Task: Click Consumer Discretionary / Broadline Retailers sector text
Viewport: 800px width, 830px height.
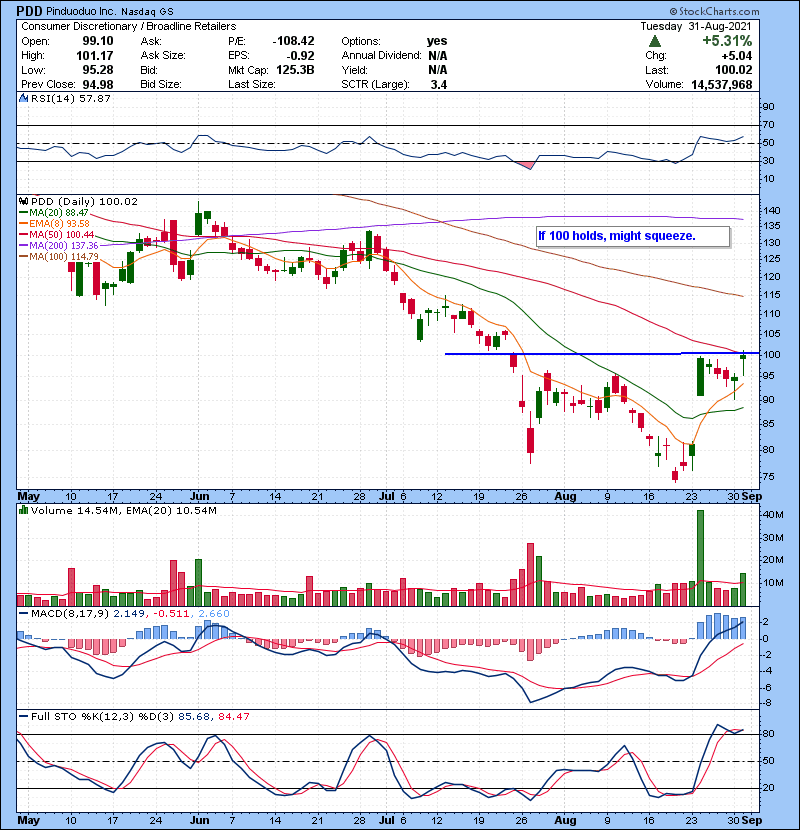Action: tap(129, 26)
